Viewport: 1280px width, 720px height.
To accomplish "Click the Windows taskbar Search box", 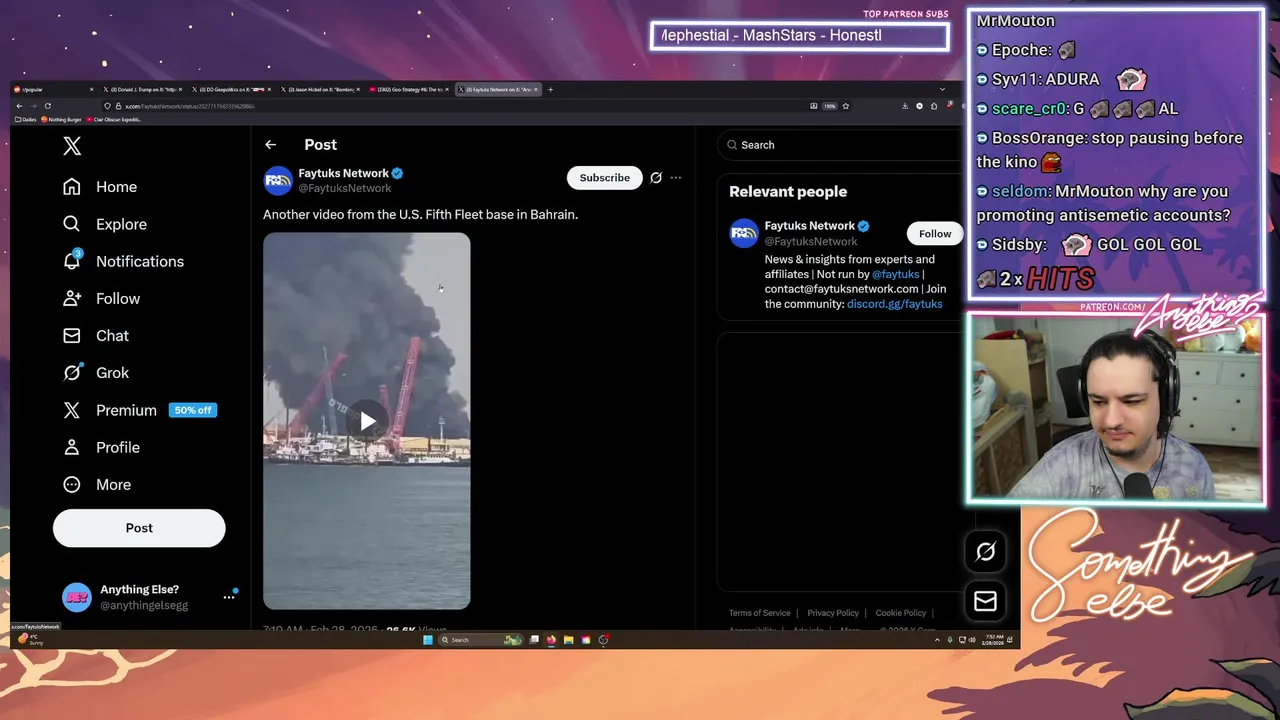I will (480, 640).
